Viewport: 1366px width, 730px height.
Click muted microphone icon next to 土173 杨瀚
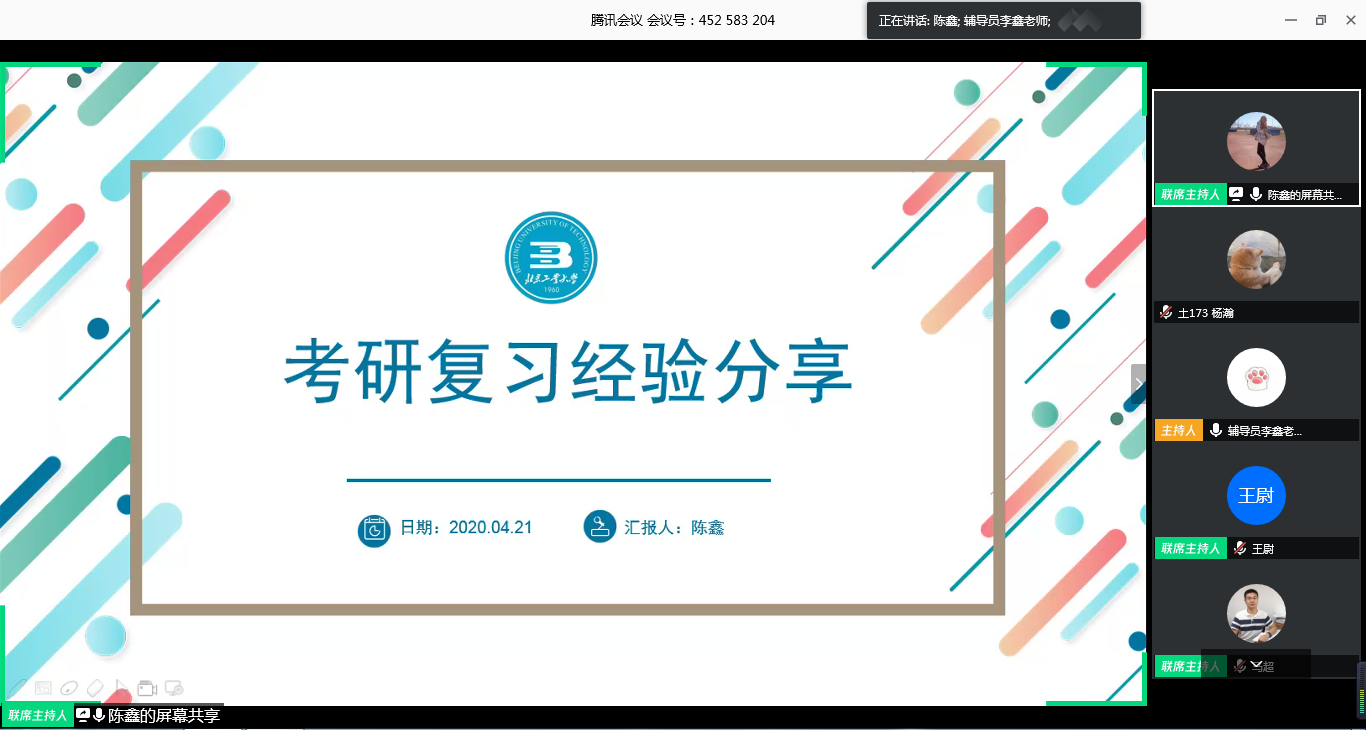[x=1166, y=313]
